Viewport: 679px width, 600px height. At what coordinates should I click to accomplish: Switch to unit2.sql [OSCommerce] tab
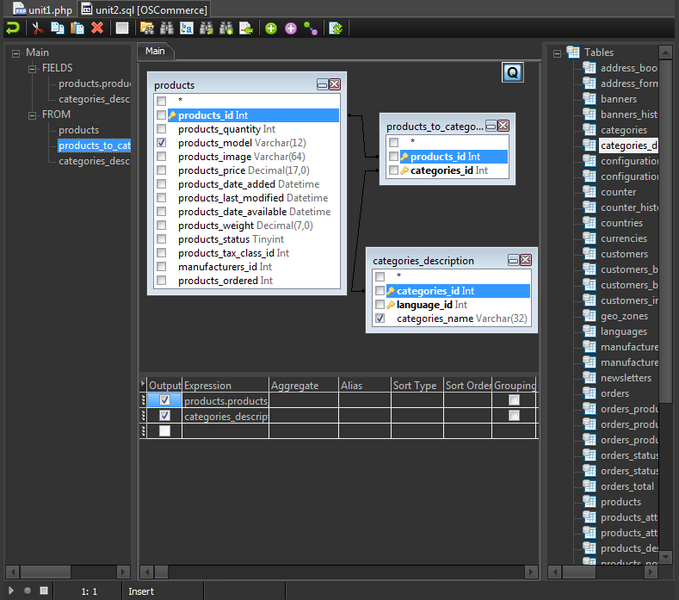144,10
